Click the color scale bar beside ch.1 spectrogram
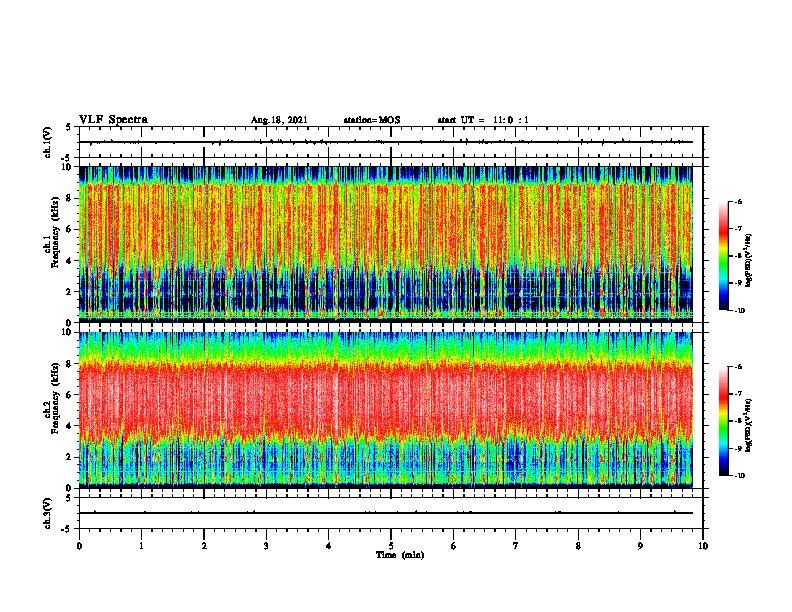This screenshot has width=792, height=612. (724, 256)
